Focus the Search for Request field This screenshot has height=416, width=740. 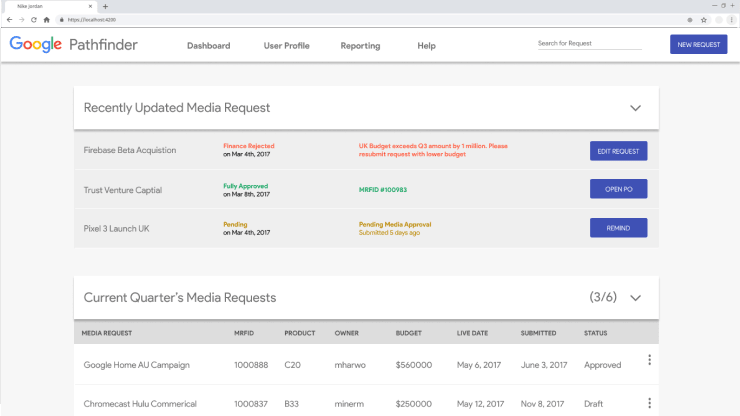589,43
